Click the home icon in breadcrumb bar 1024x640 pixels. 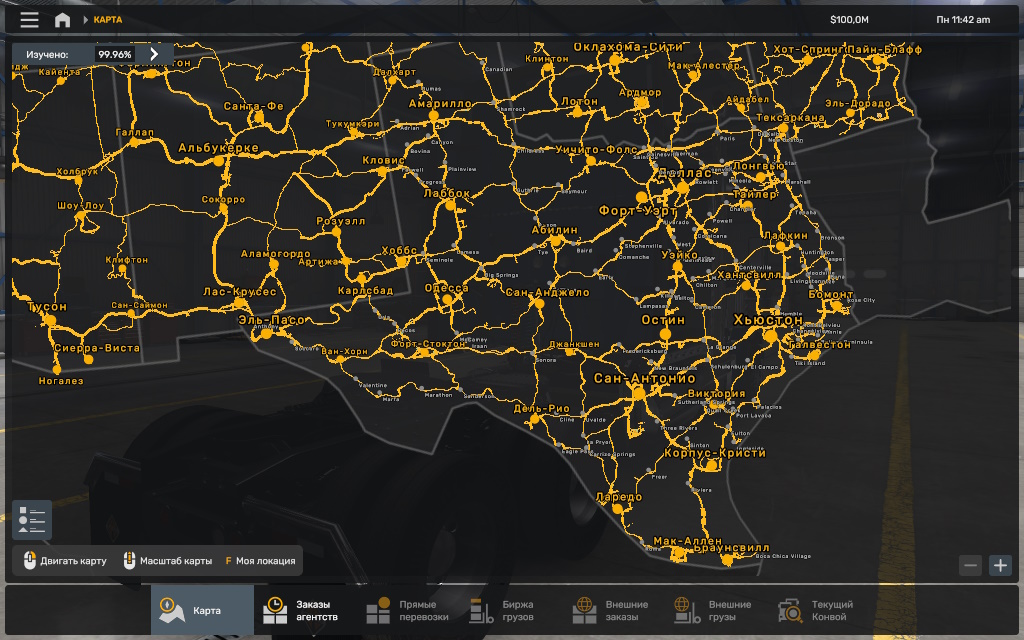point(62,20)
